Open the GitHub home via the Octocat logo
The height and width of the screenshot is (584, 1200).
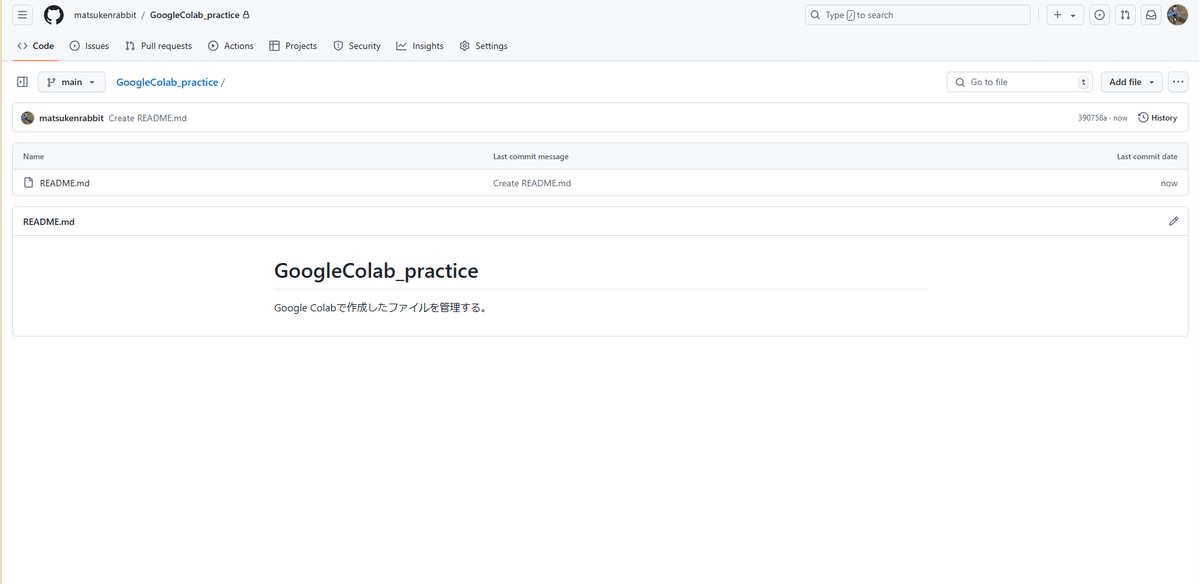[53, 14]
